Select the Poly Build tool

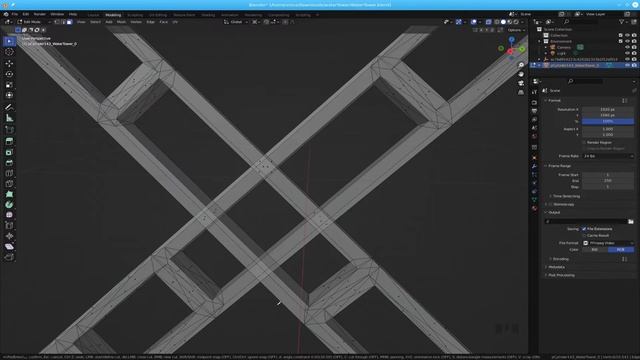[x=9, y=194]
